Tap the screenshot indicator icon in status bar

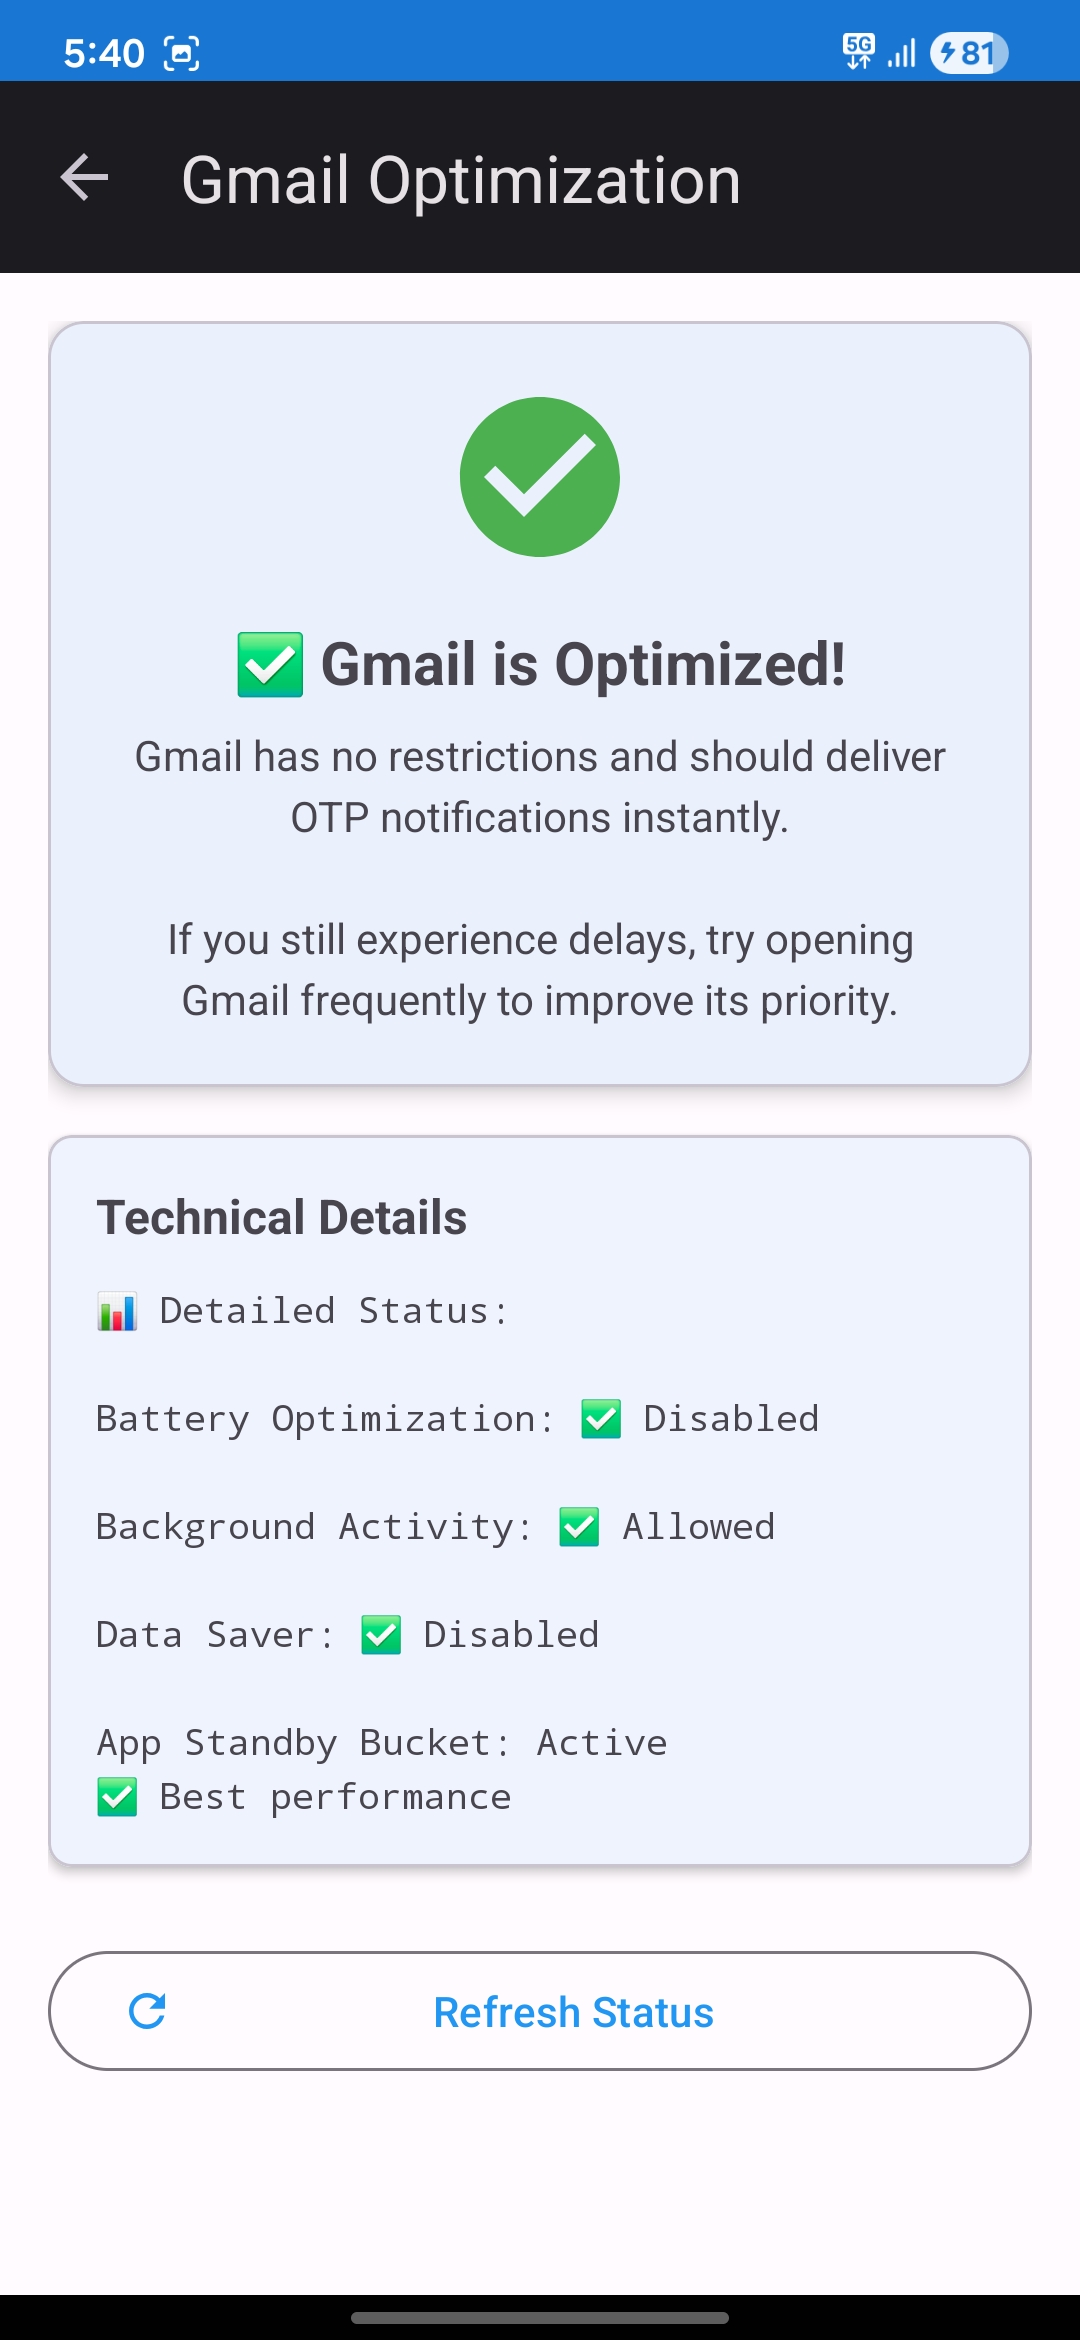[x=181, y=53]
